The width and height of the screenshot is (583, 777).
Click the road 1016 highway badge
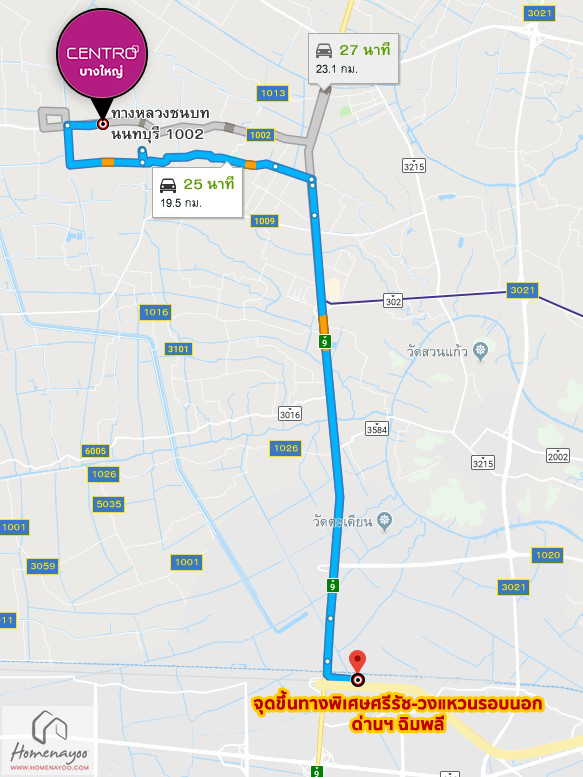coord(156,312)
